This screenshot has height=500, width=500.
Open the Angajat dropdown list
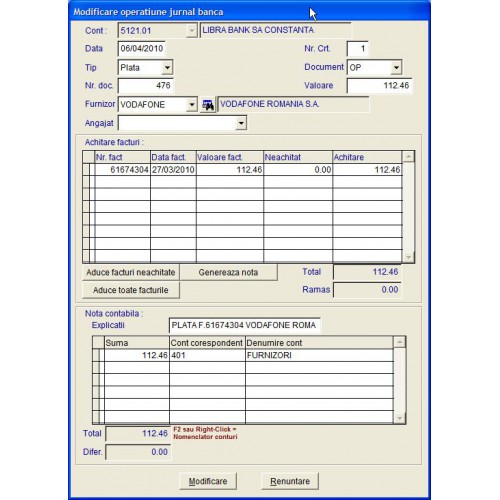pyautogui.click(x=241, y=123)
